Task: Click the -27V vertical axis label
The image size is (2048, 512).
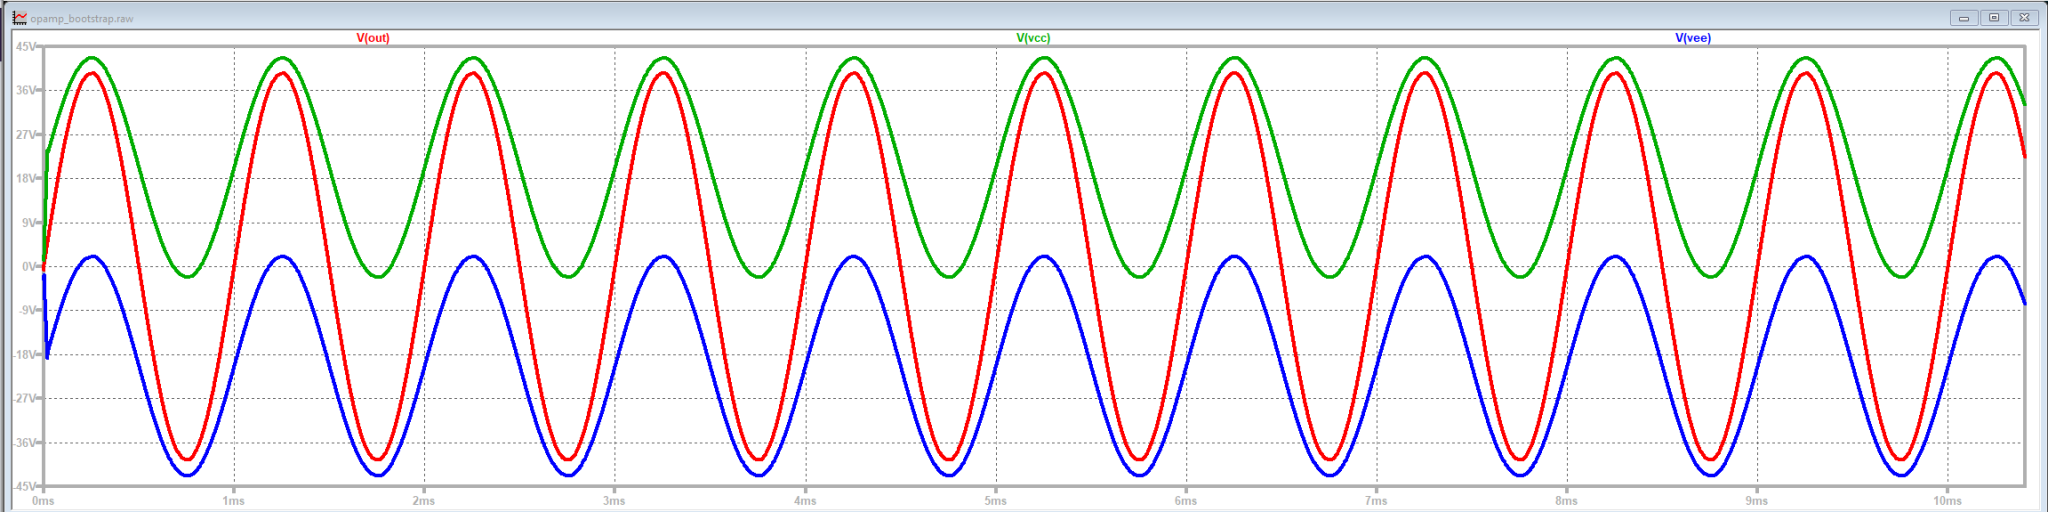Action: 24,398
